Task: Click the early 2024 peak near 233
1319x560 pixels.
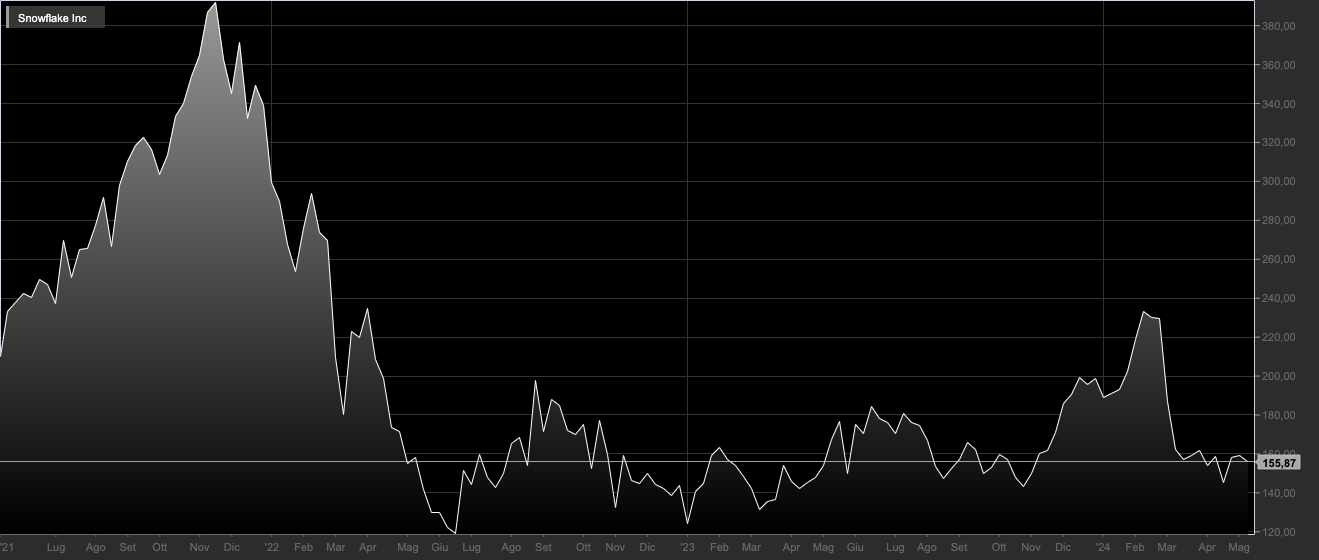Action: pyautogui.click(x=1143, y=312)
